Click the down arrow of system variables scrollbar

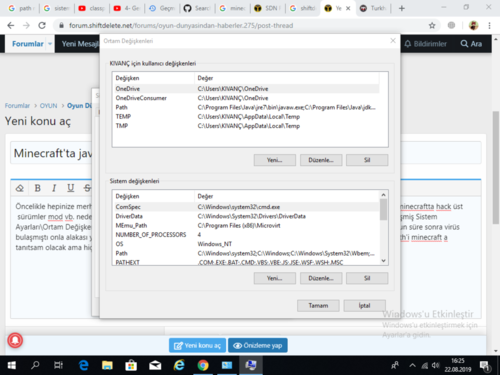click(x=384, y=261)
